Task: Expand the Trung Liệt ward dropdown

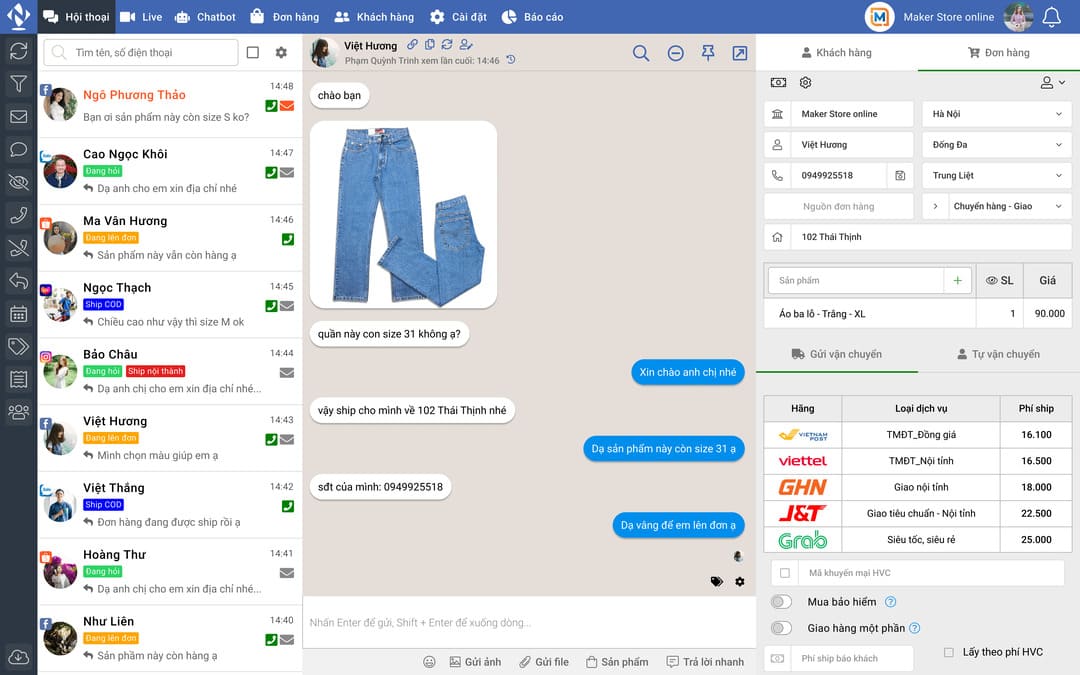Action: click(996, 175)
